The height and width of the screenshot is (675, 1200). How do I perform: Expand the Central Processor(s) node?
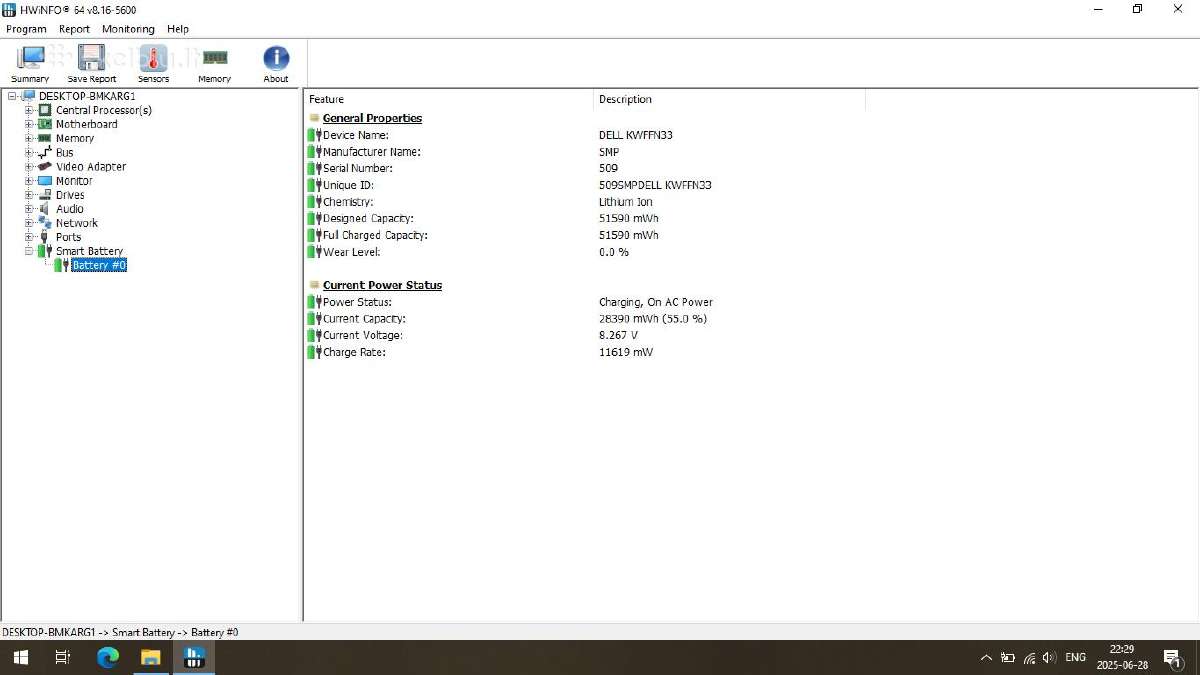(30, 110)
